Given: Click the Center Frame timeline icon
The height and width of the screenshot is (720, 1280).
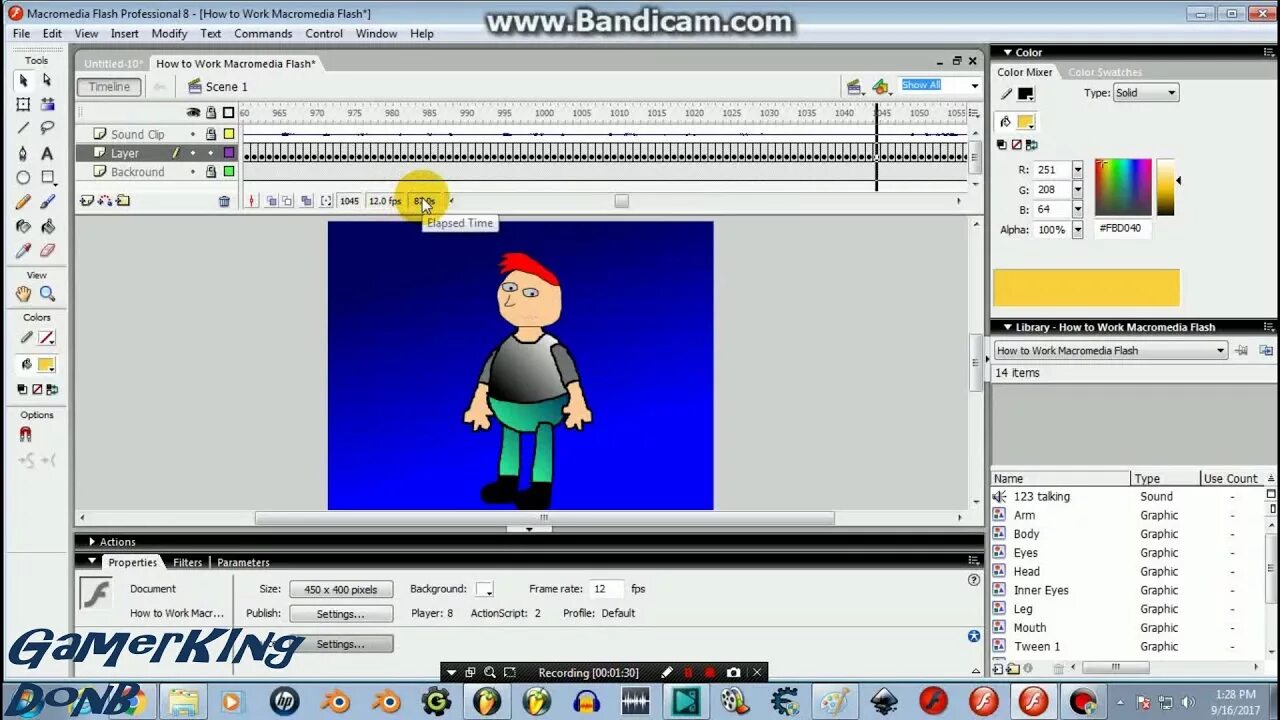Looking at the screenshot, I should coord(252,201).
